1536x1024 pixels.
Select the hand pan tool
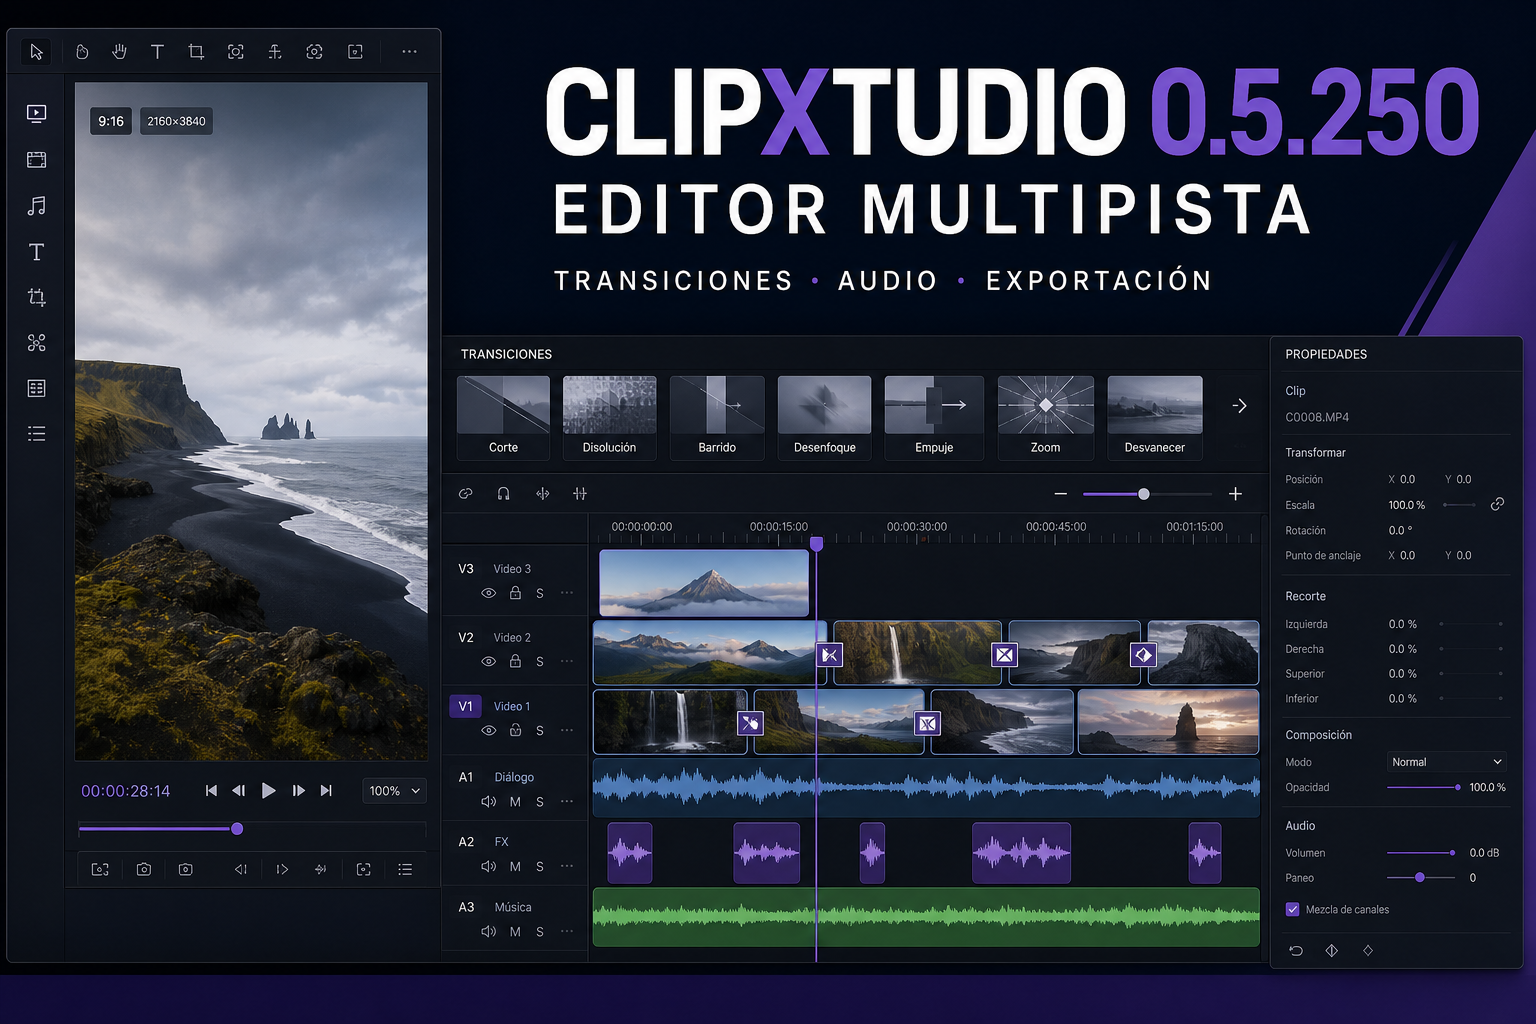(120, 52)
